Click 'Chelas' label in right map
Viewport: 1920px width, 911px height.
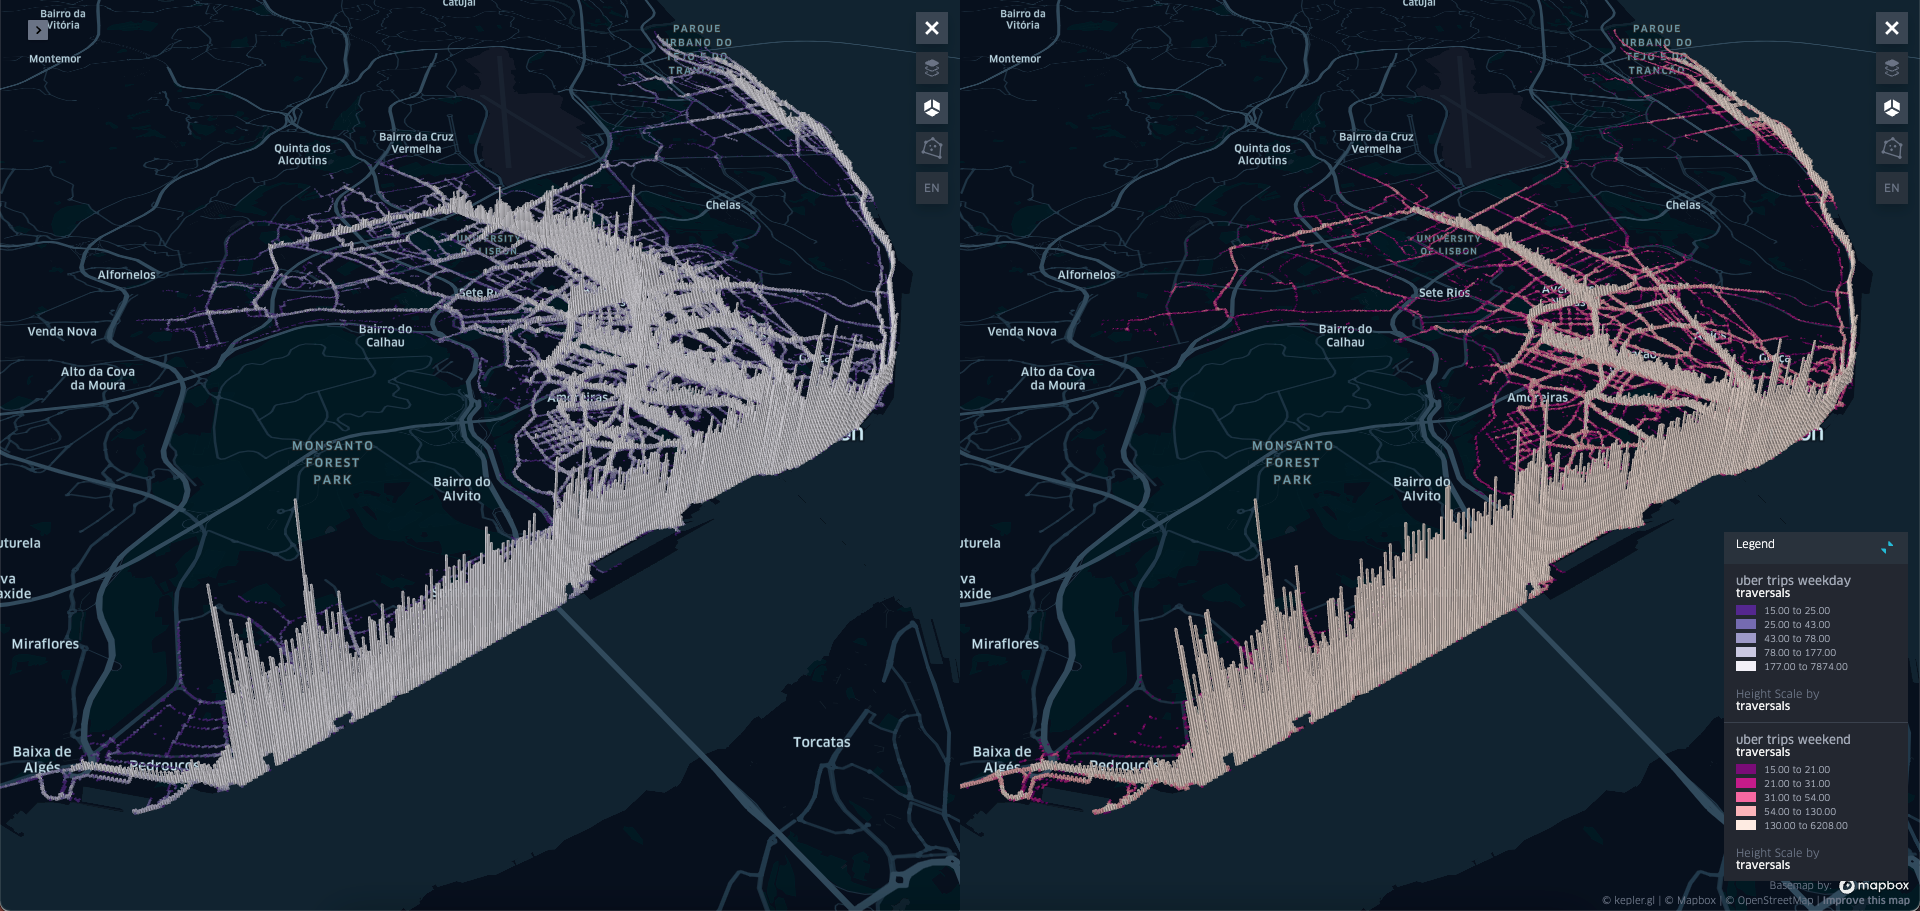pyautogui.click(x=1683, y=205)
